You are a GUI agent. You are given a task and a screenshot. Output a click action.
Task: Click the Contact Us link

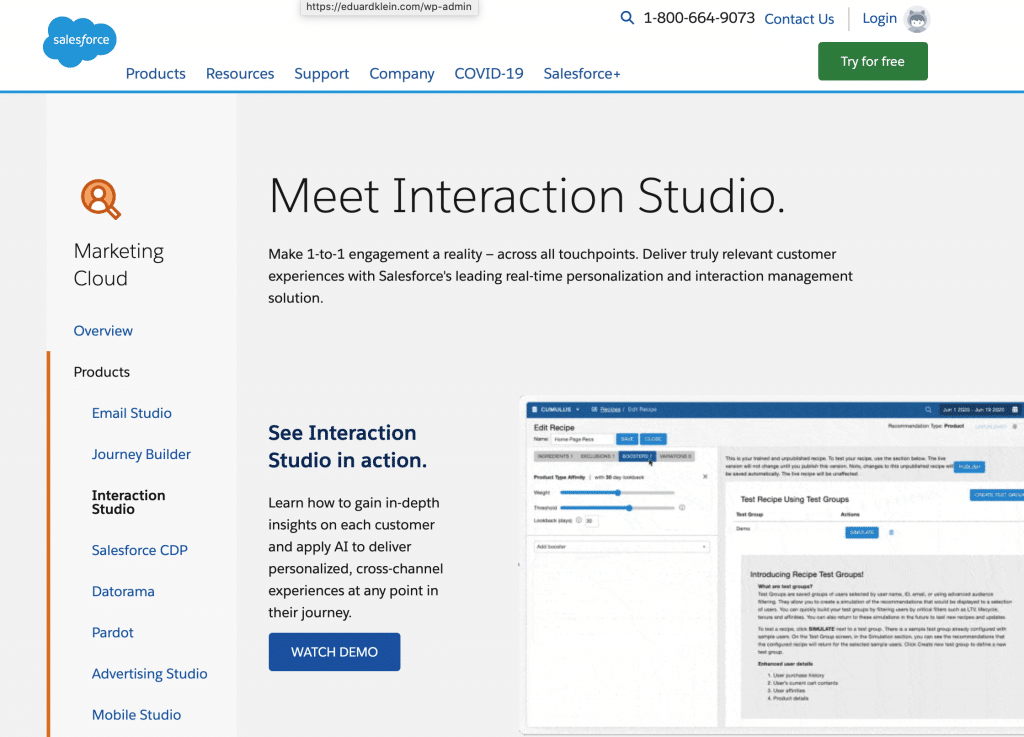coord(799,19)
